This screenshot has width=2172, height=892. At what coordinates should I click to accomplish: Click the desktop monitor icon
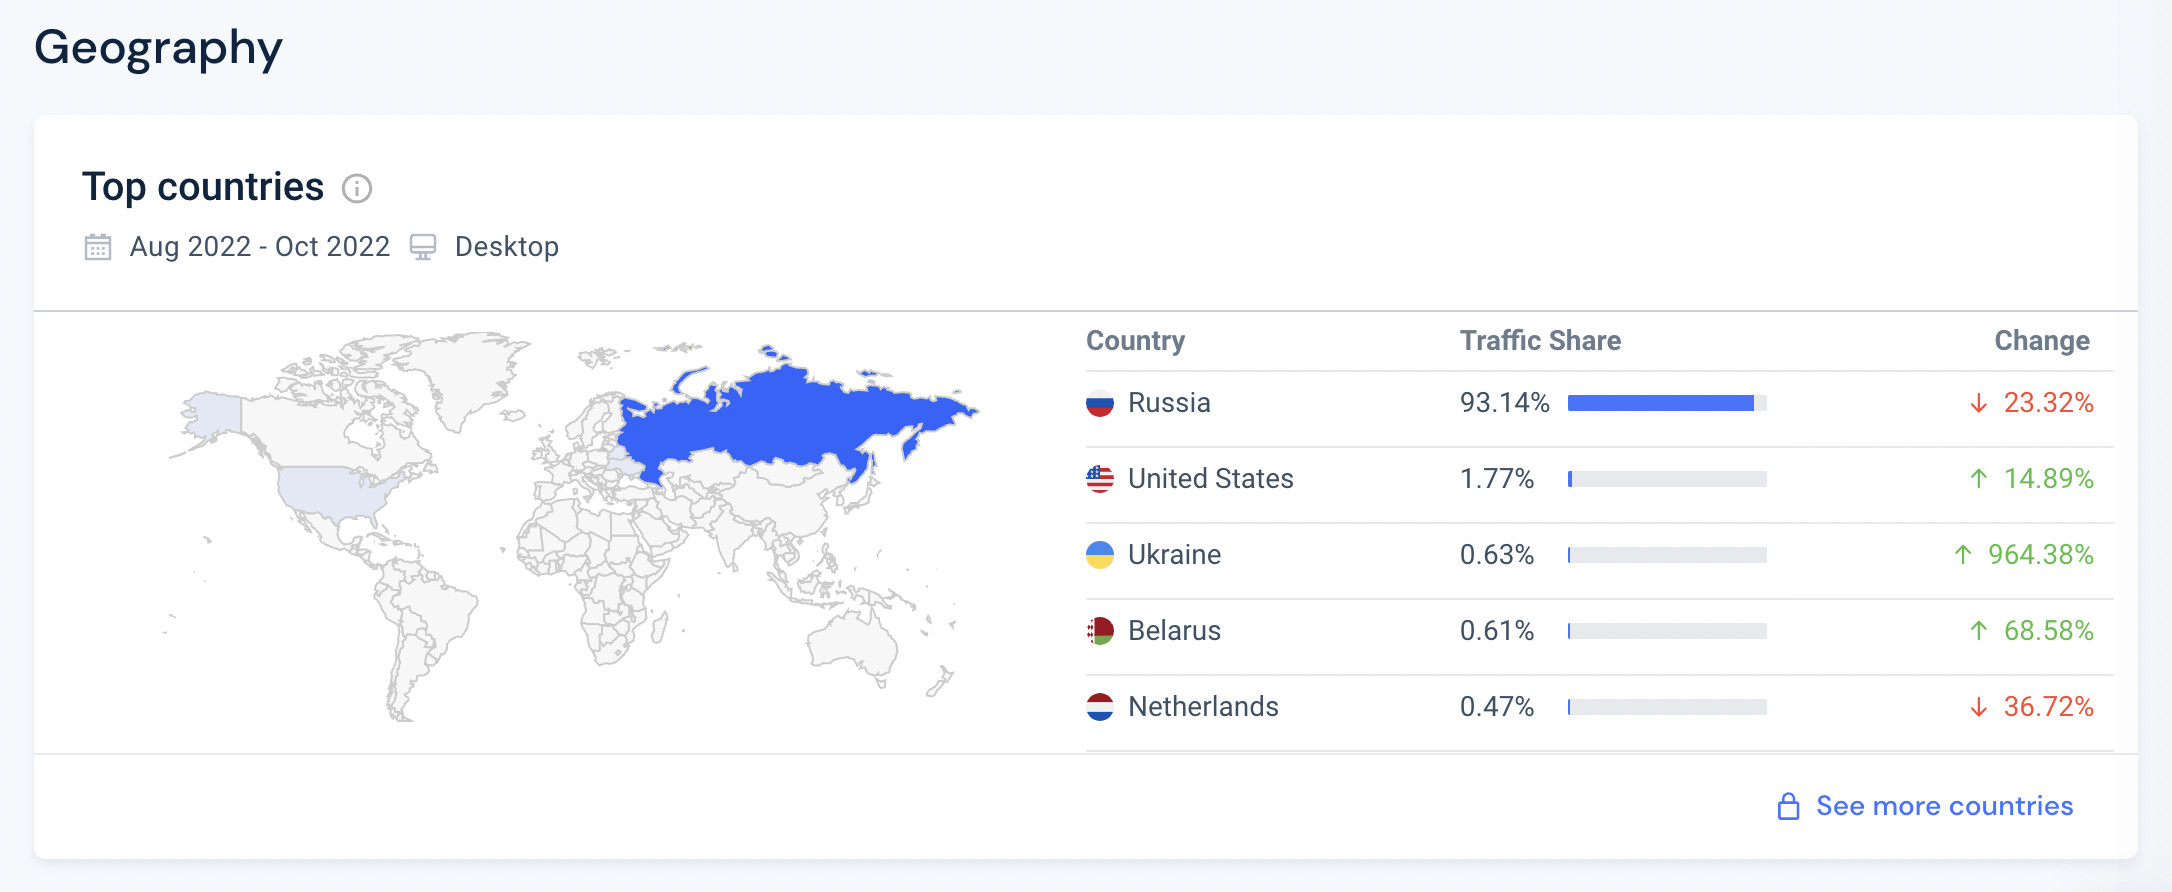click(423, 247)
